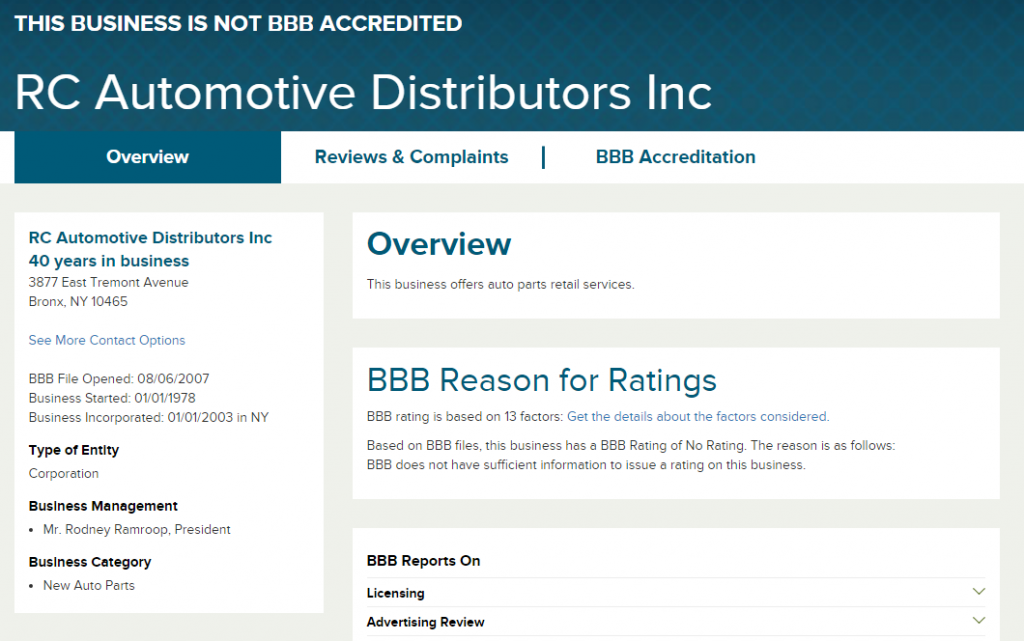This screenshot has width=1024, height=641.
Task: Go to the BBB Accreditation tab
Action: 675,157
